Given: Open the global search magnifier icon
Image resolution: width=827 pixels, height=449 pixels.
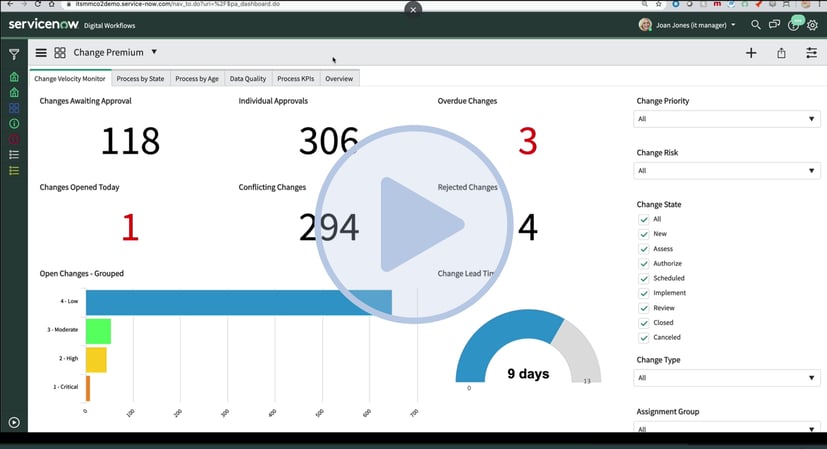Looking at the screenshot, I should click(x=756, y=25).
